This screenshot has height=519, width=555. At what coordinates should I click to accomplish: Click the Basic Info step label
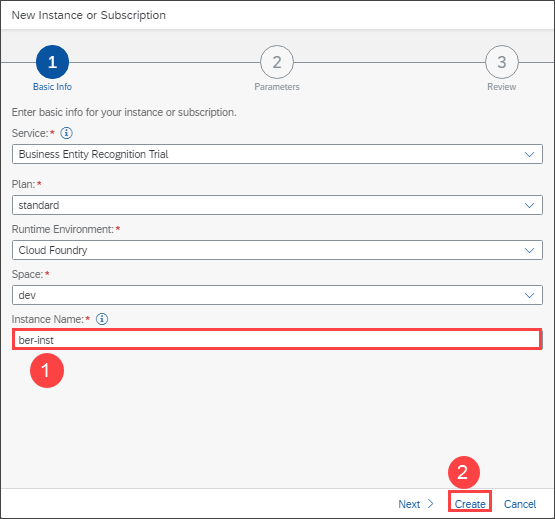tap(52, 87)
